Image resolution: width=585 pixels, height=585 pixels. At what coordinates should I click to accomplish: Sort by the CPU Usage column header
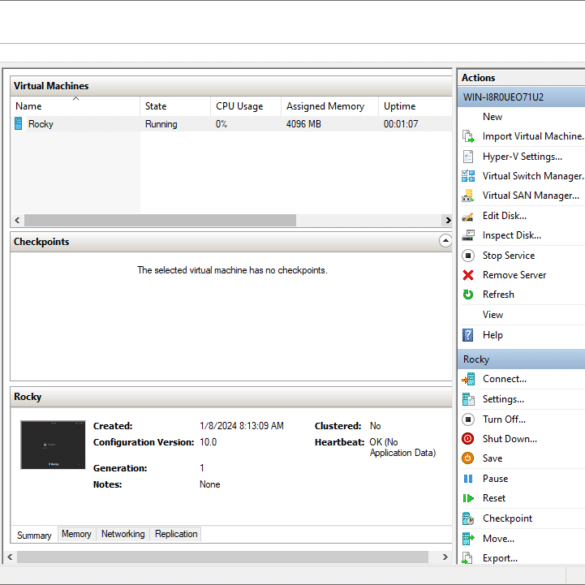click(246, 106)
